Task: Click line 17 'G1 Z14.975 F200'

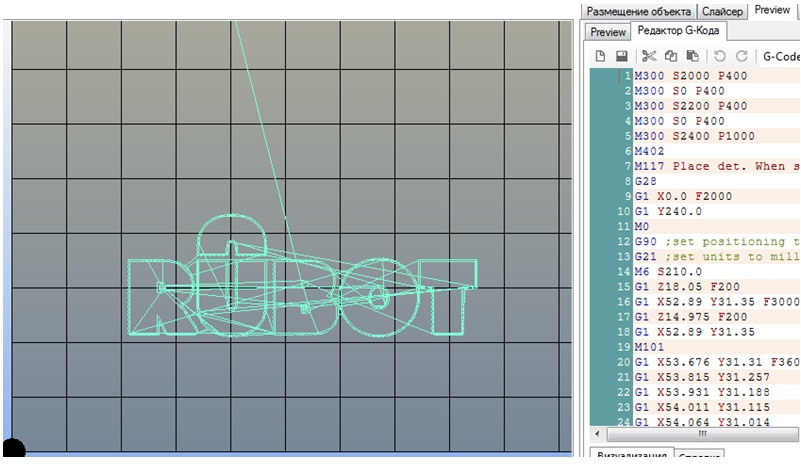Action: [x=691, y=317]
